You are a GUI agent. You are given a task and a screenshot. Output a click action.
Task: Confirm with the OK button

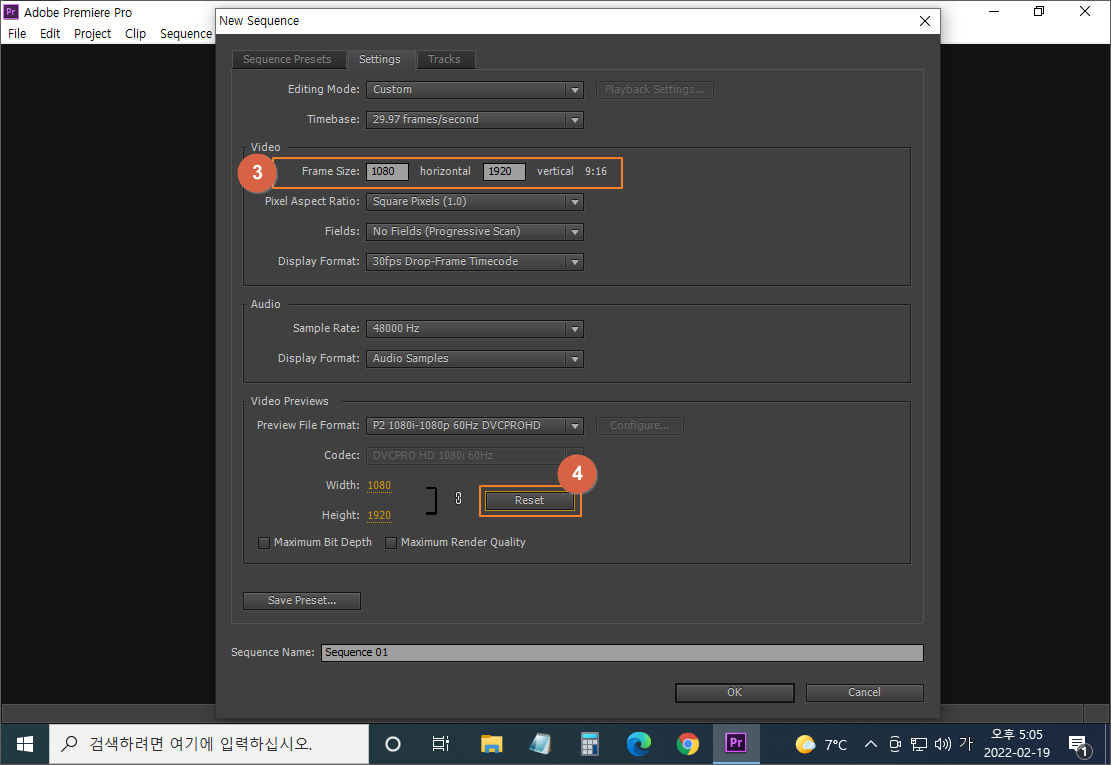735,692
